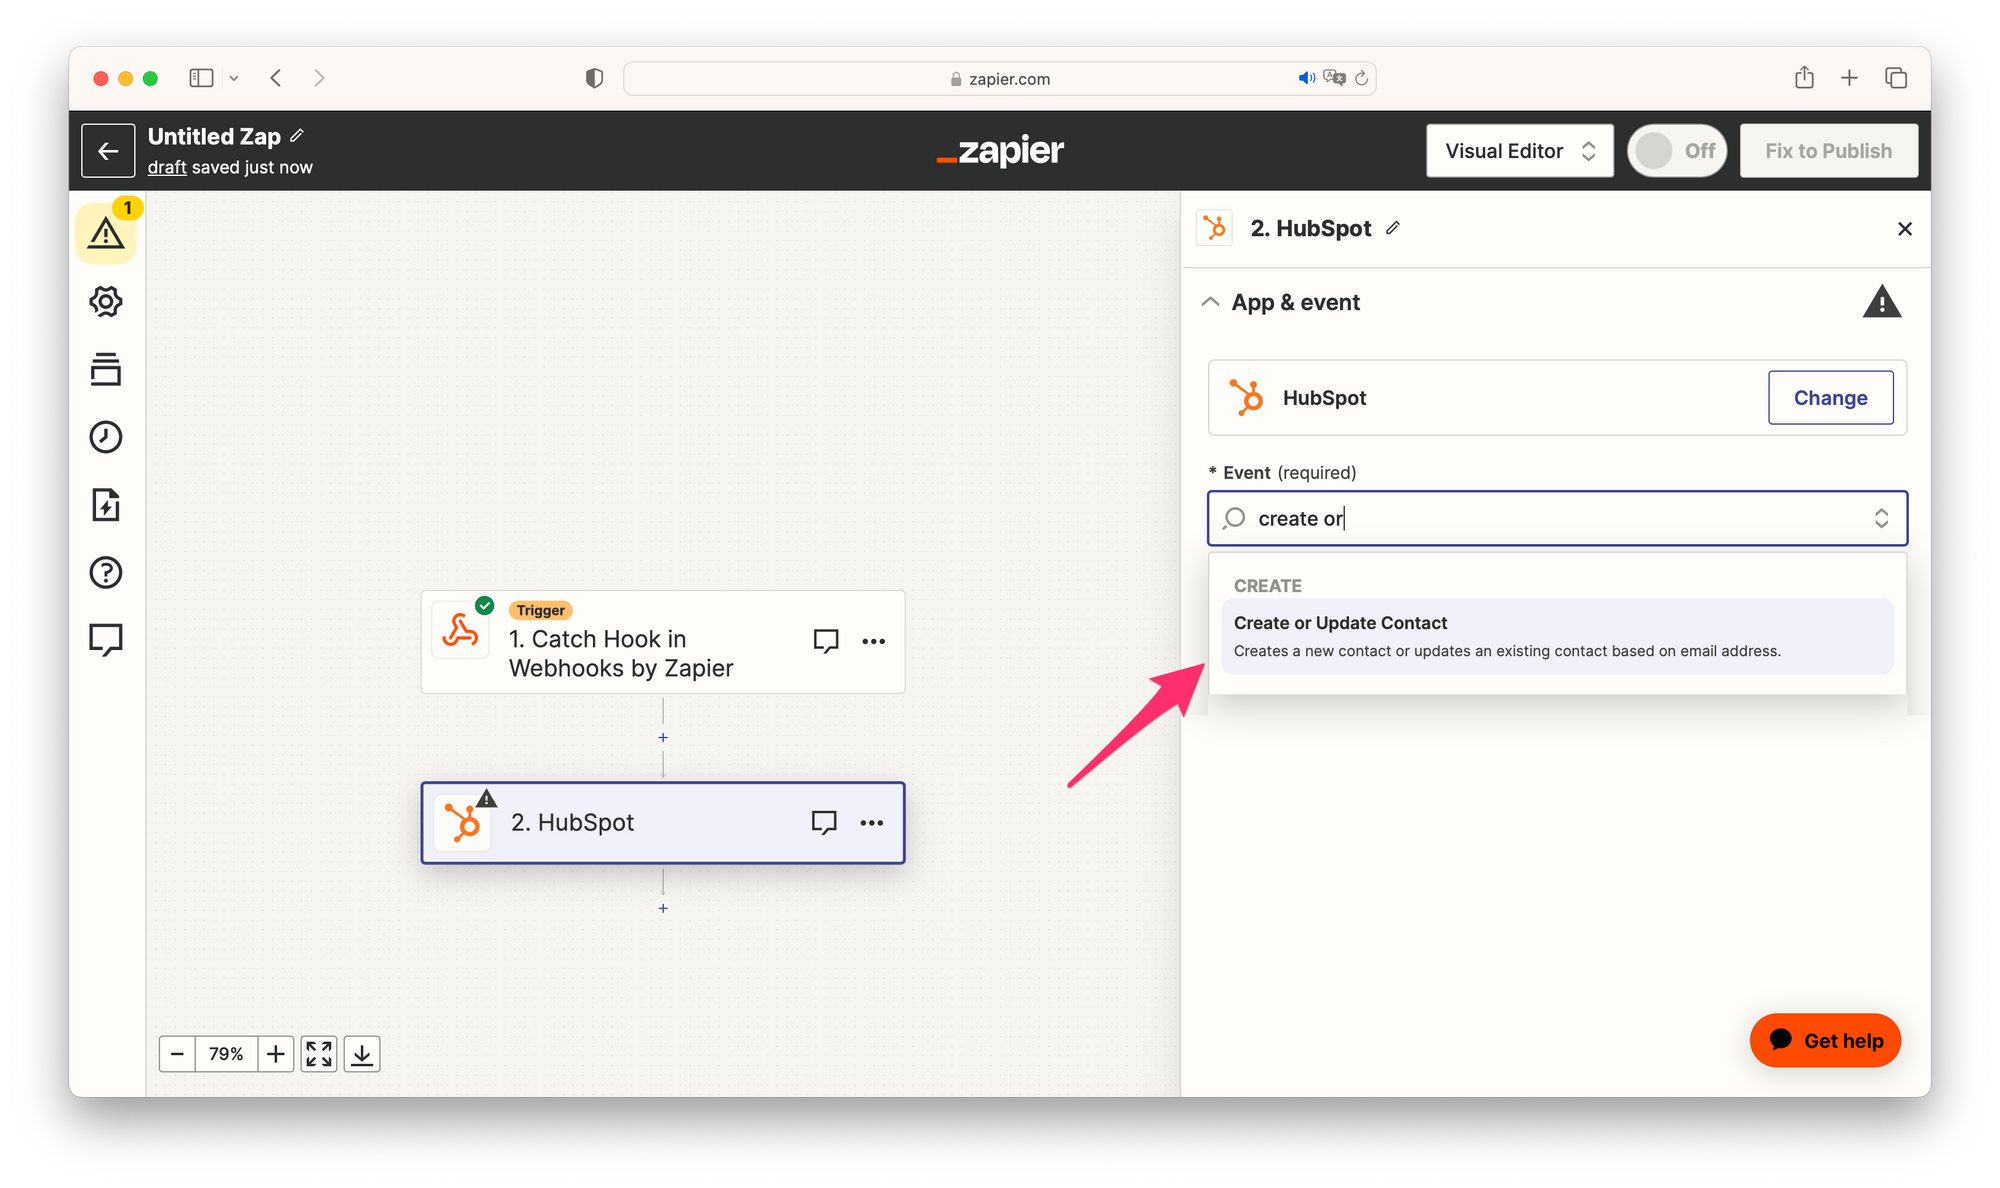Select the 1. Catch Hook trigger step
This screenshot has height=1188, width=2000.
663,642
